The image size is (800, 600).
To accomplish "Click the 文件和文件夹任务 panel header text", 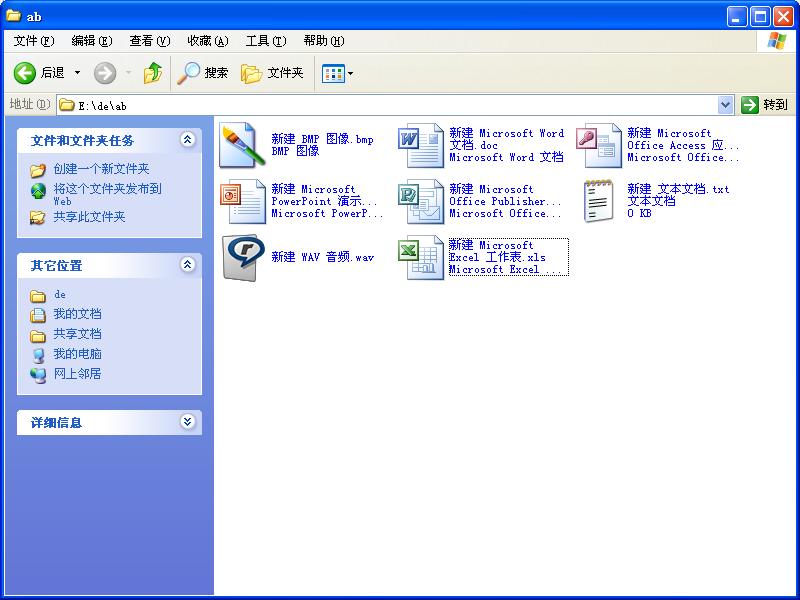I will click(82, 140).
